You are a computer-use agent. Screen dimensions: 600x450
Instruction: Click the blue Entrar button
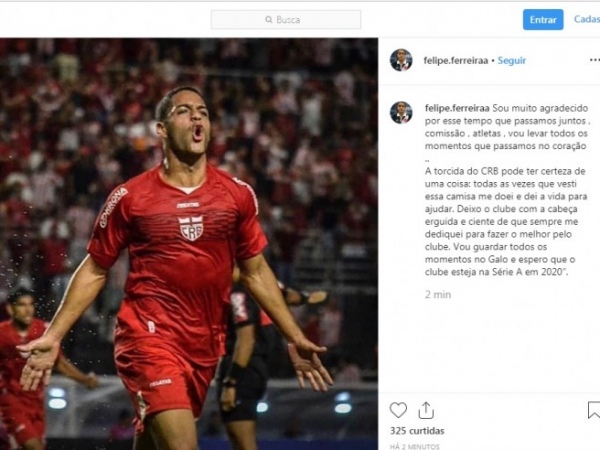pos(543,20)
